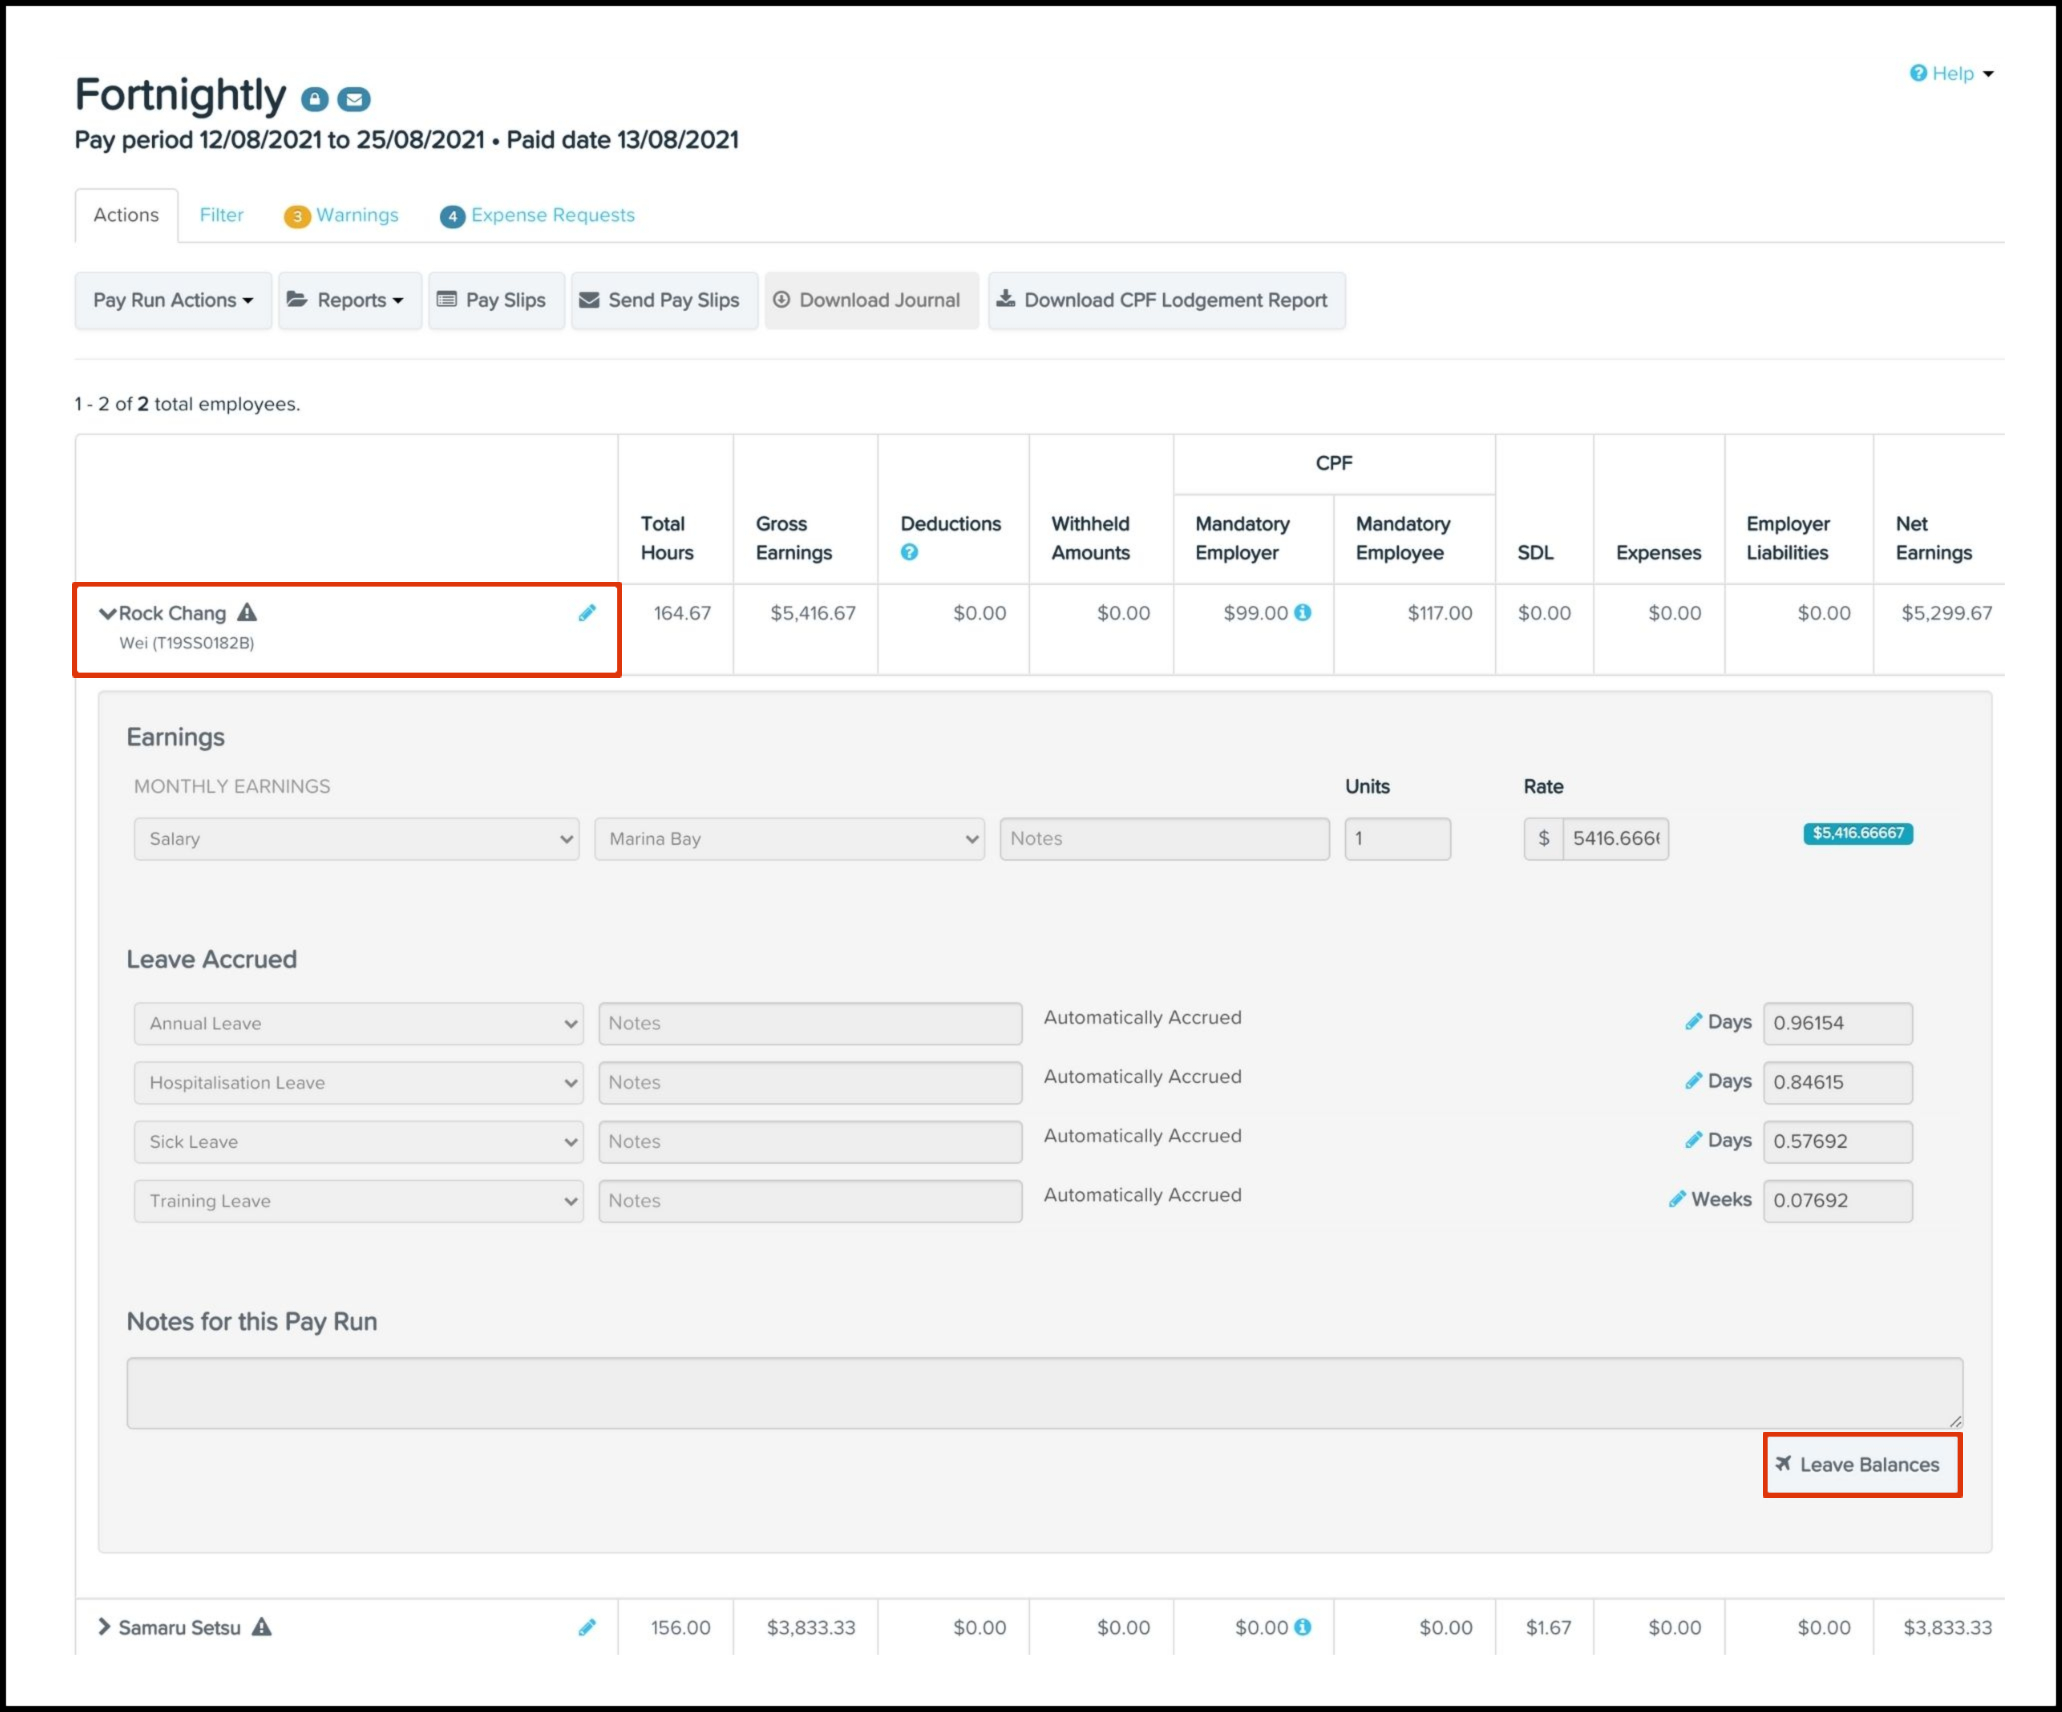Click the Hospitalisation Leave Notes field
The image size is (2062, 1712).
(x=810, y=1083)
